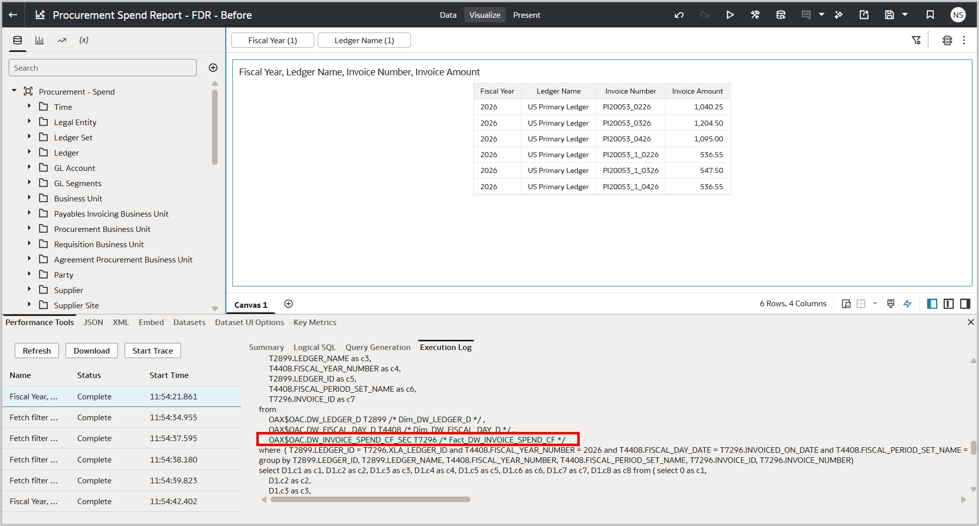Open the Data panel database icon
The width and height of the screenshot is (979, 526).
point(17,40)
